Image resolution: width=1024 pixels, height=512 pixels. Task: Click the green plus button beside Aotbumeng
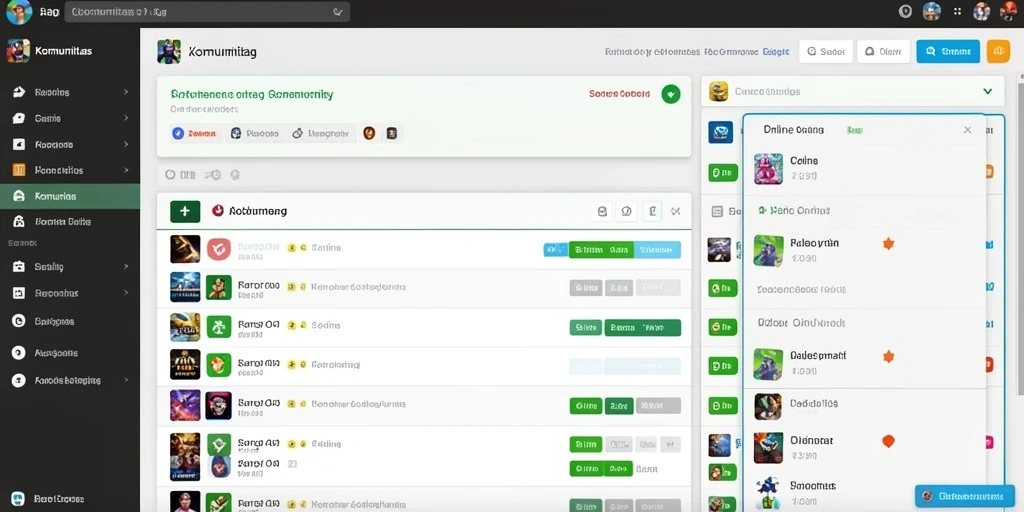pos(185,211)
